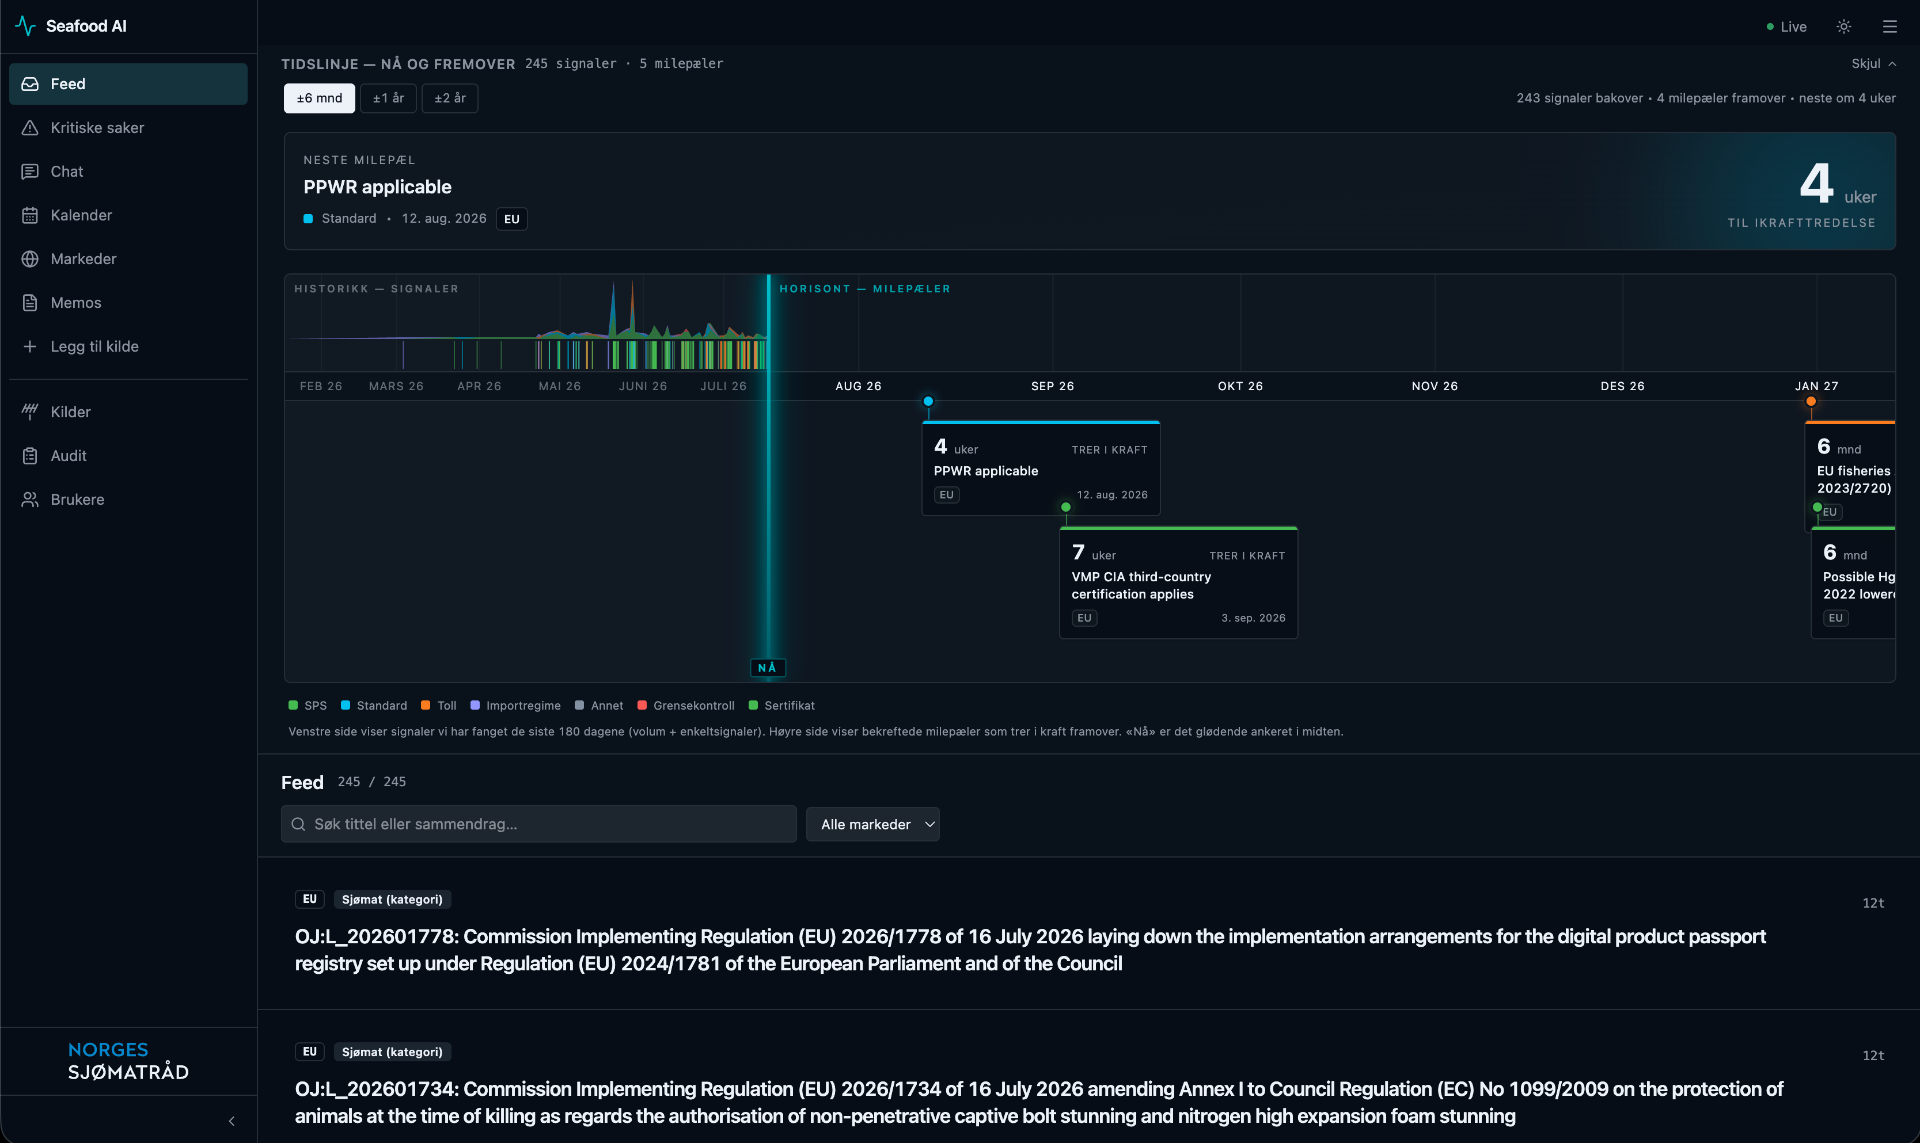The height and width of the screenshot is (1143, 1920).
Task: Open feed article OJ:L_202601778 title
Action: pos(1030,950)
